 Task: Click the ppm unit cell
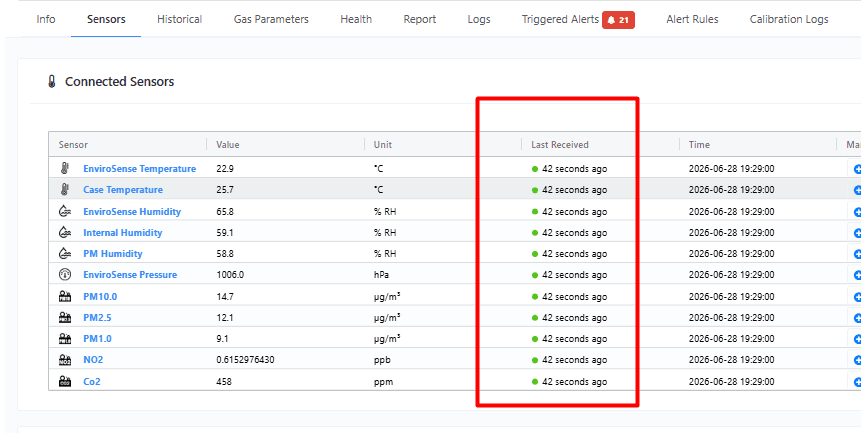pos(383,382)
